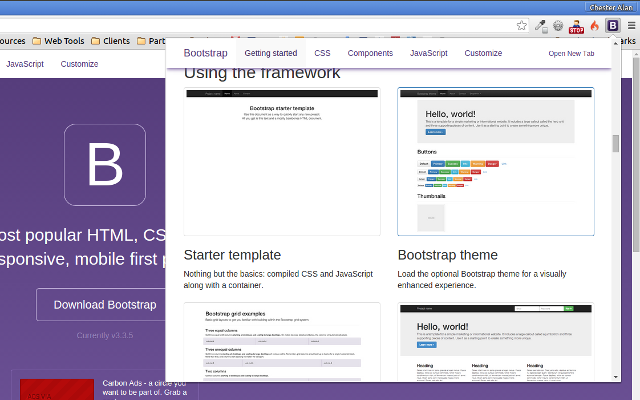Click Customize link on background page
Screen dimensions: 640x400
pyautogui.click(x=79, y=64)
